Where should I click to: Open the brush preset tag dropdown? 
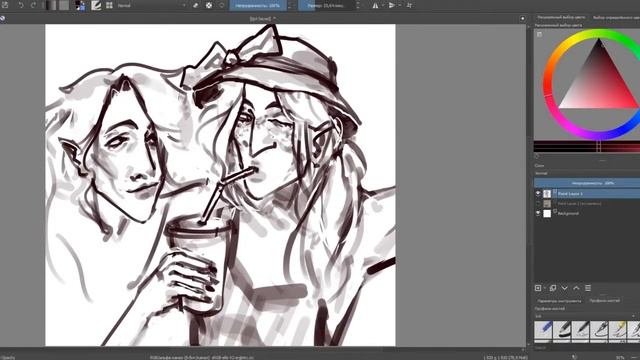(587, 316)
